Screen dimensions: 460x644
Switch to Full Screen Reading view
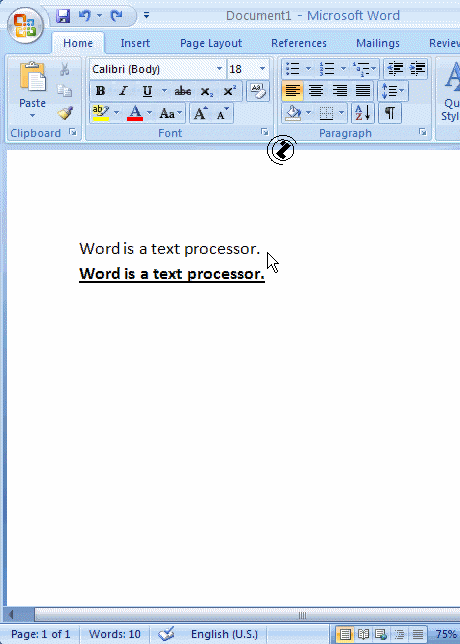[x=363, y=635]
